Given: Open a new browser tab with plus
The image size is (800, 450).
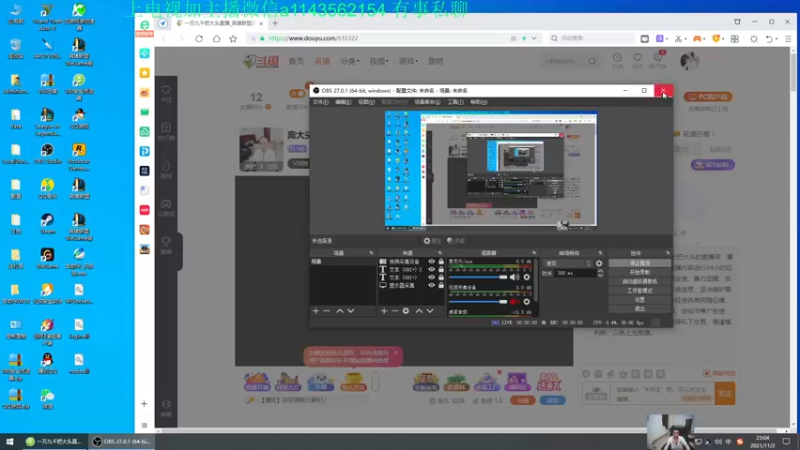Looking at the screenshot, I should (x=275, y=23).
